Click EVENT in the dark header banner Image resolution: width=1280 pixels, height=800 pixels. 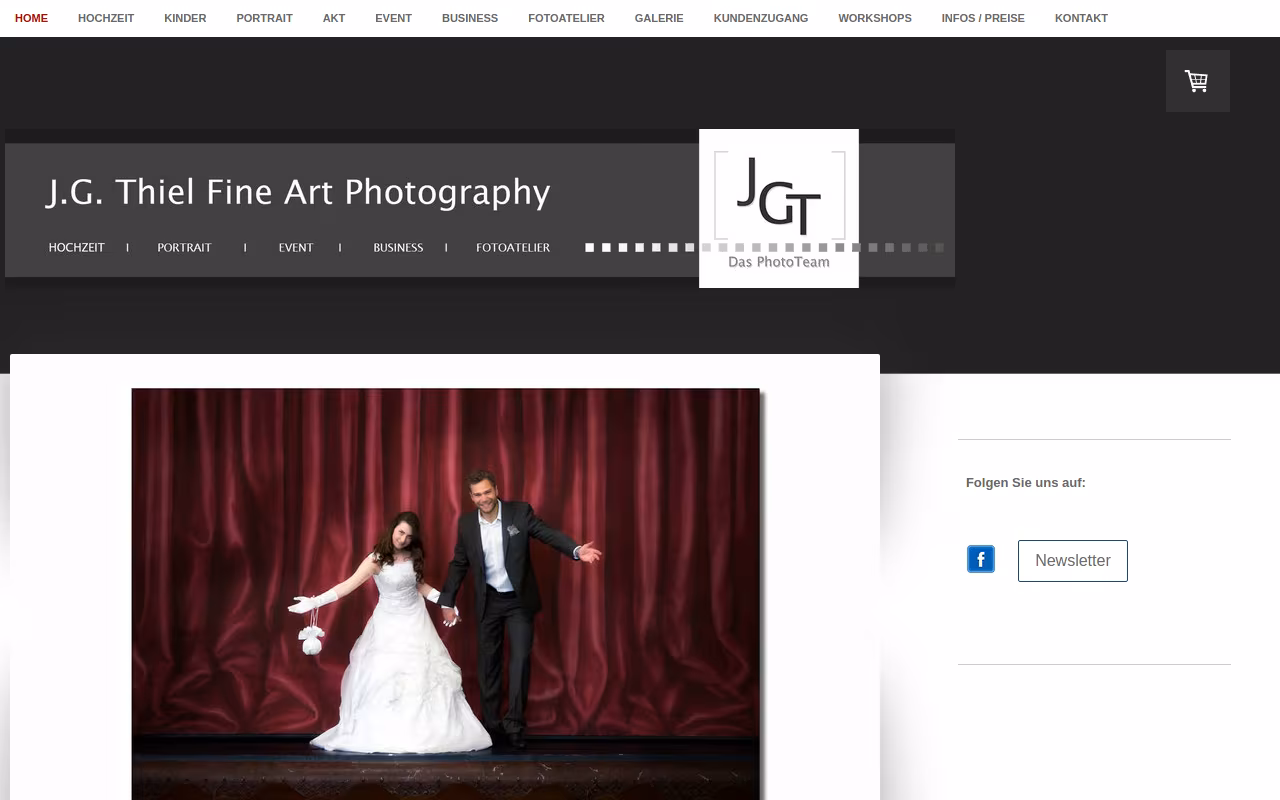coord(296,248)
